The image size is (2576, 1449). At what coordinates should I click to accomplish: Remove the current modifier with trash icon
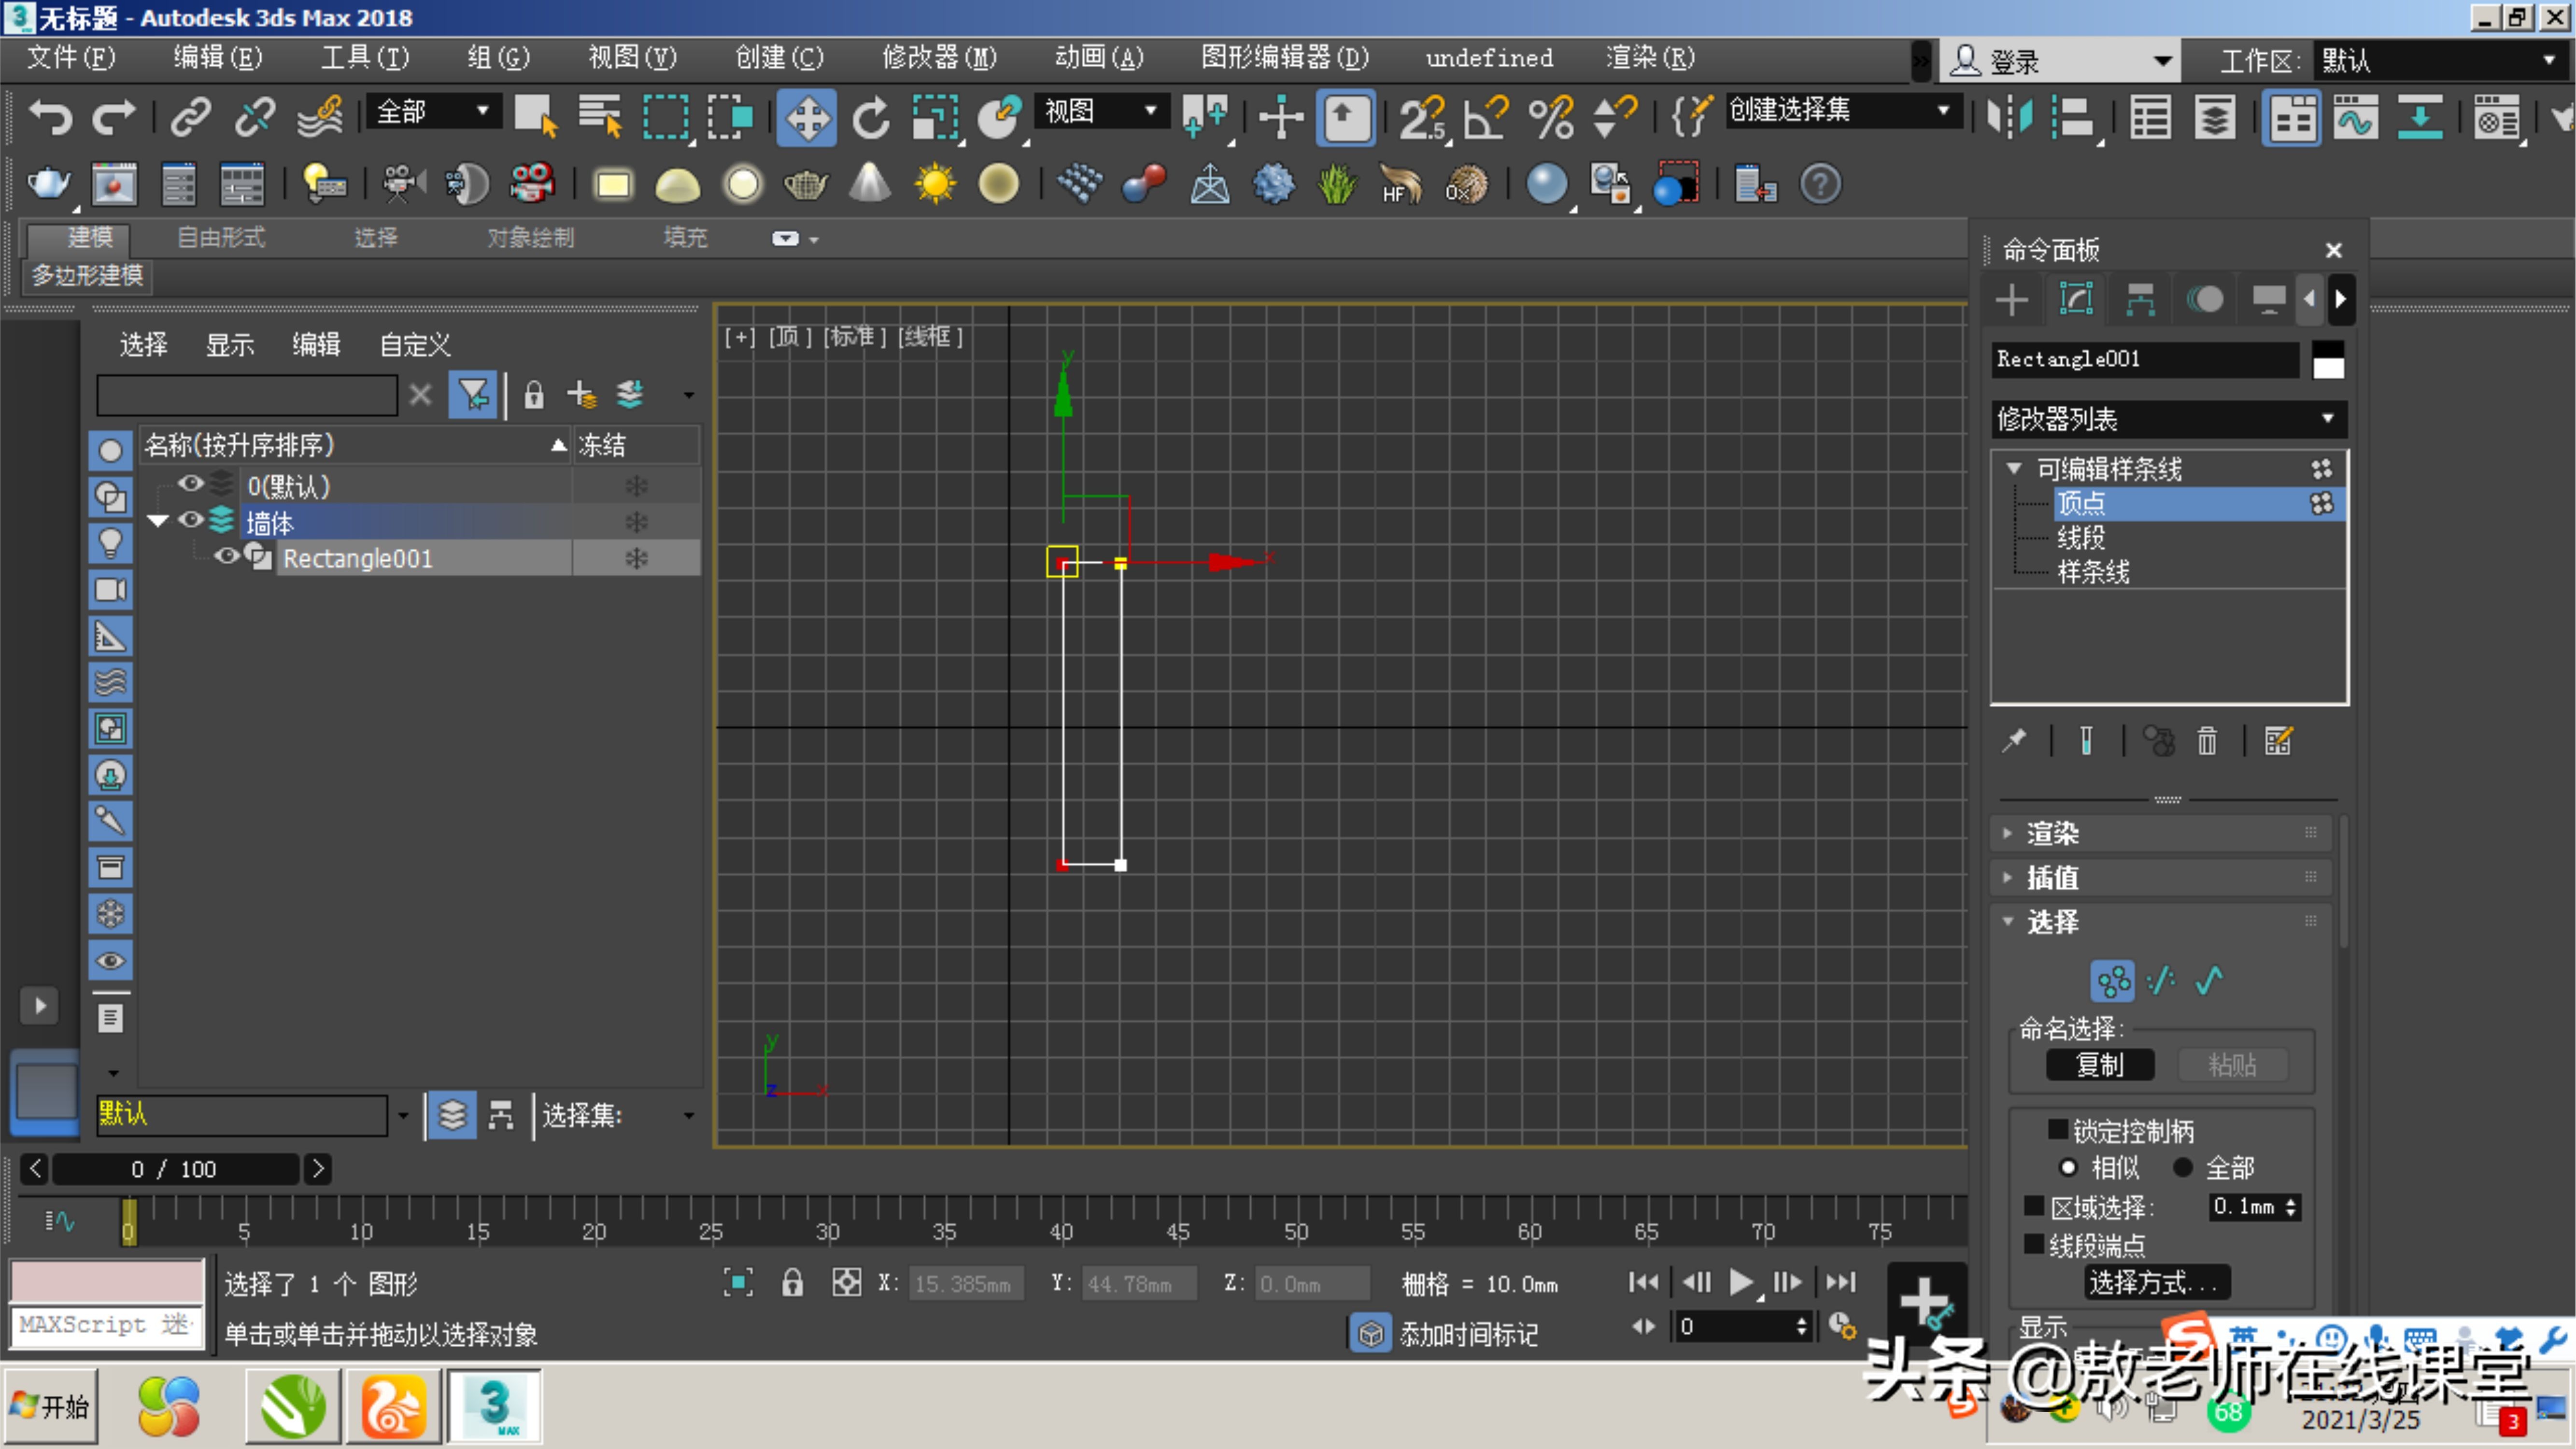[2207, 741]
